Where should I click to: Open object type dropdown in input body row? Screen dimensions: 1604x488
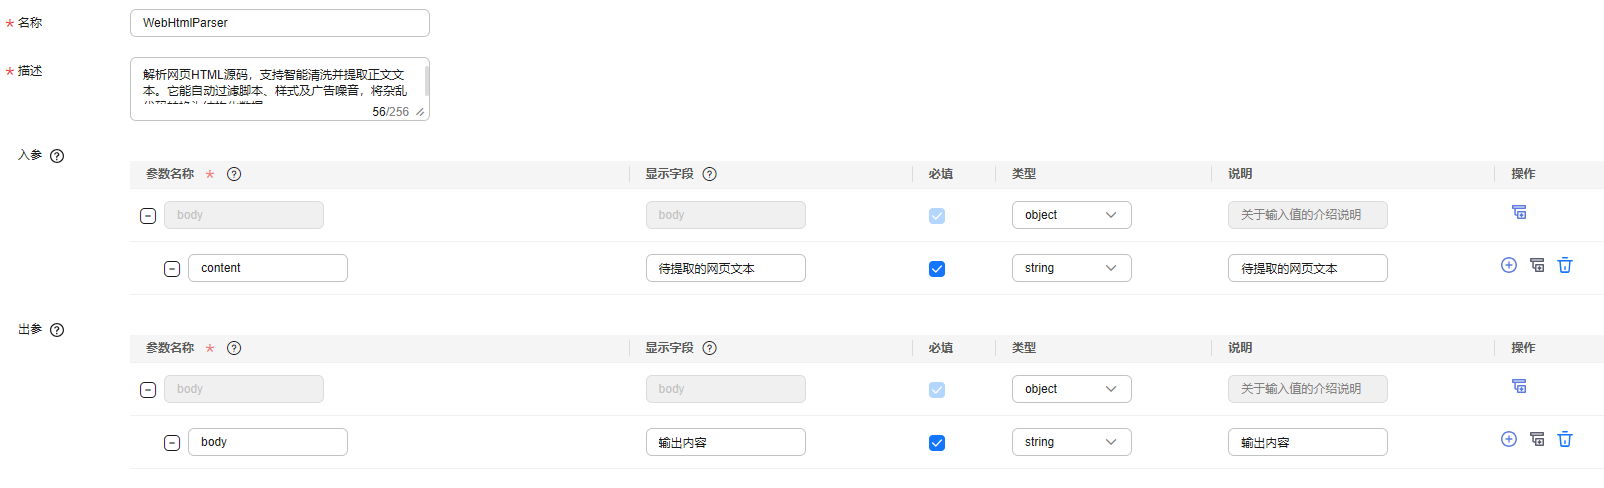click(1071, 215)
